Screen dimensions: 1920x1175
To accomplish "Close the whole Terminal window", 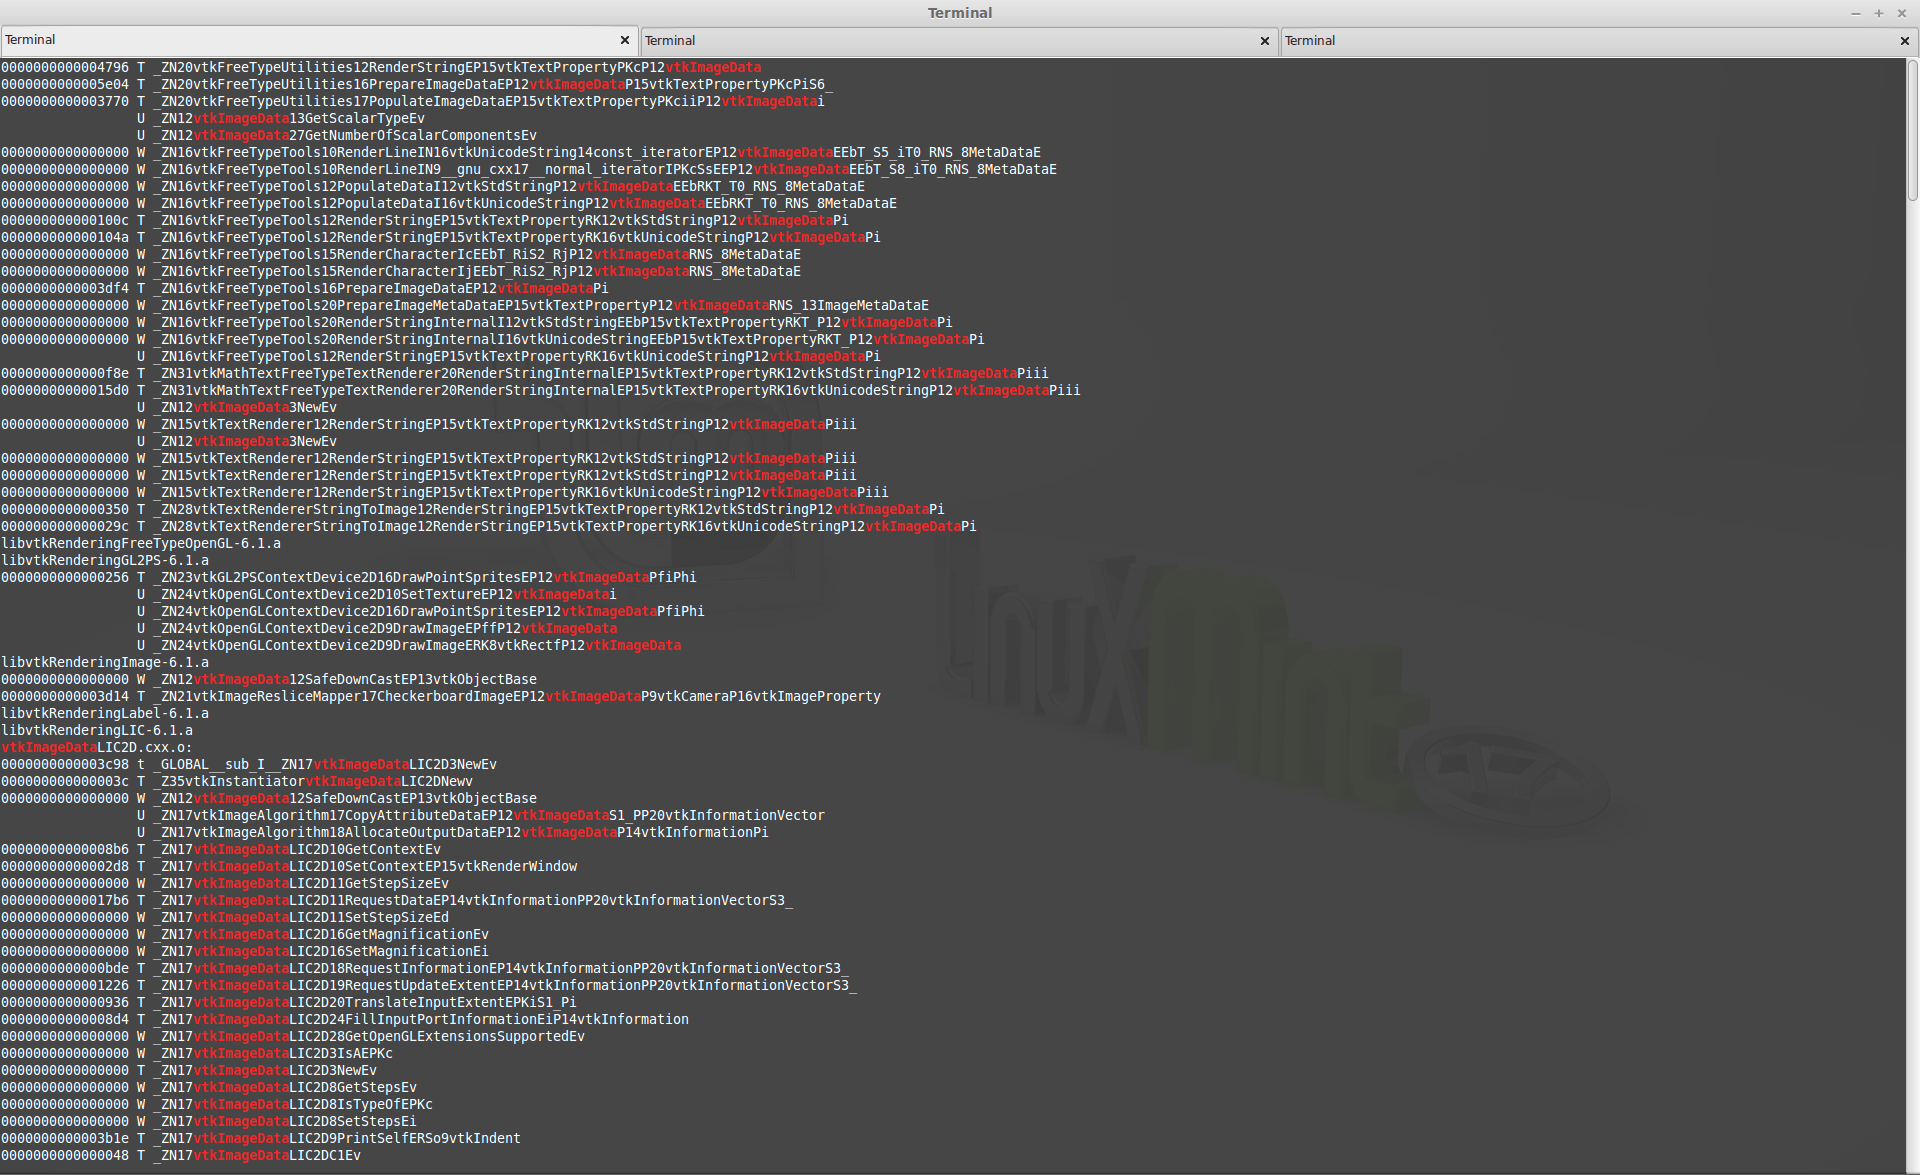I will (x=1902, y=13).
